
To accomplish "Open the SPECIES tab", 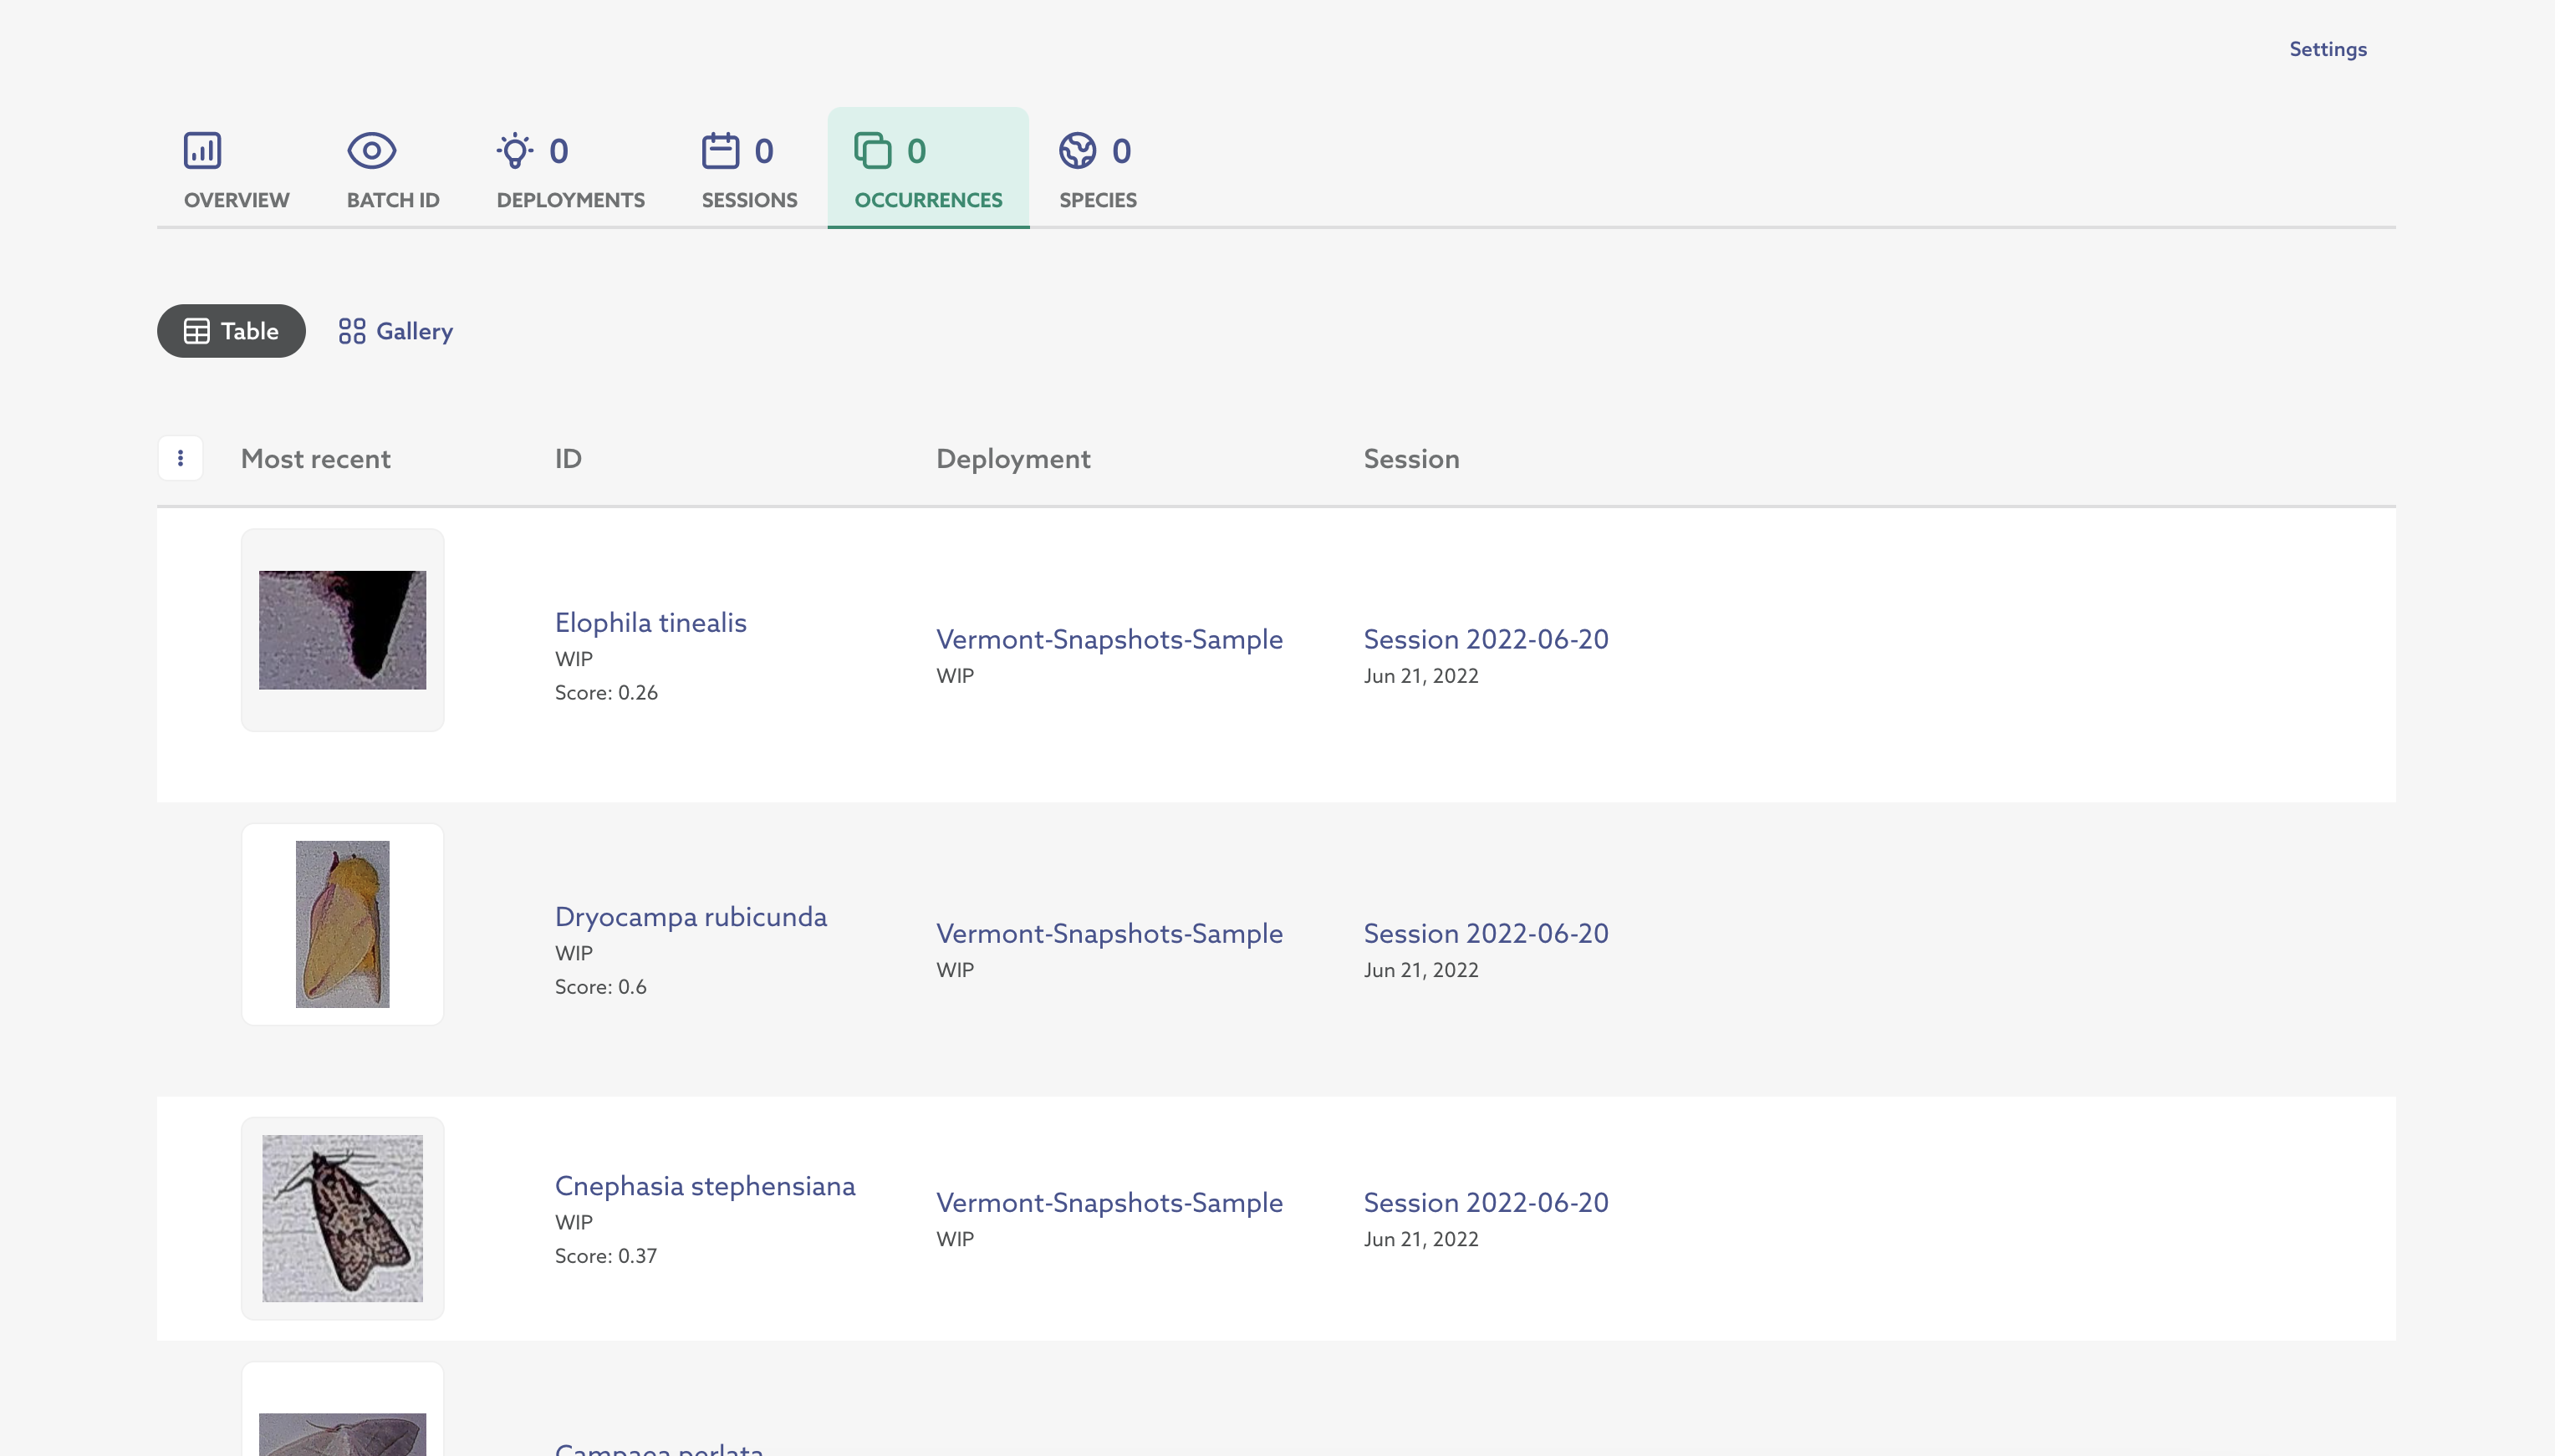I will (x=1097, y=199).
